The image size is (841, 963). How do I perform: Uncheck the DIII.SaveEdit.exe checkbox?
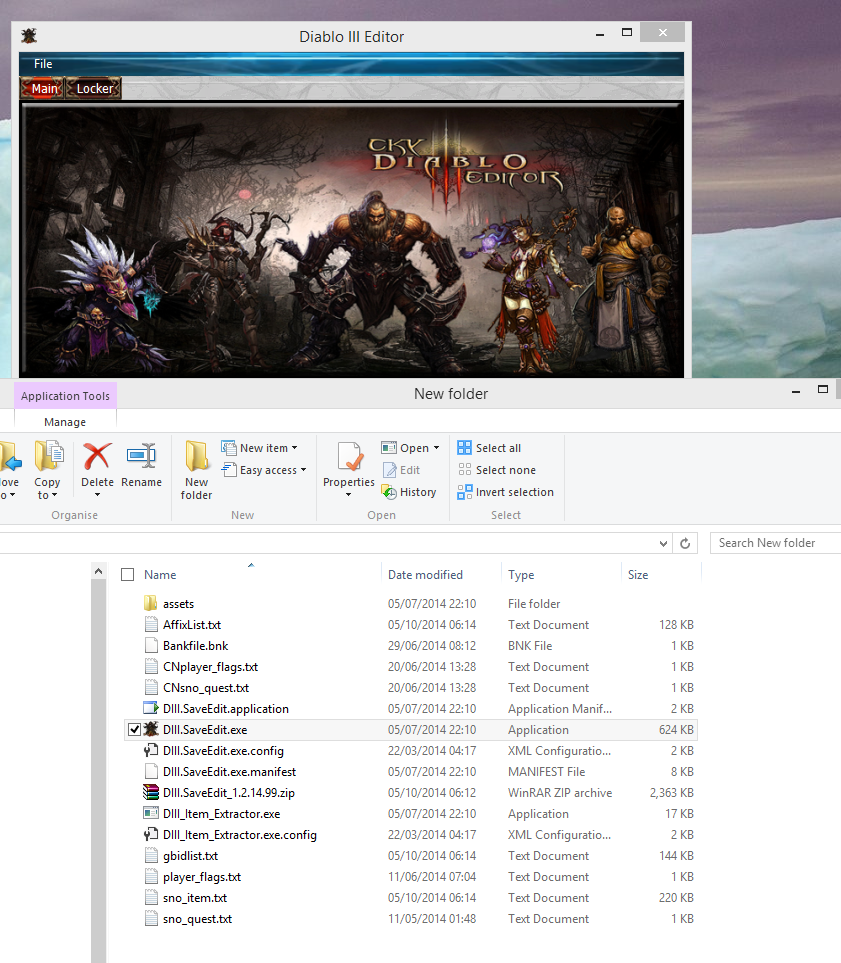134,730
